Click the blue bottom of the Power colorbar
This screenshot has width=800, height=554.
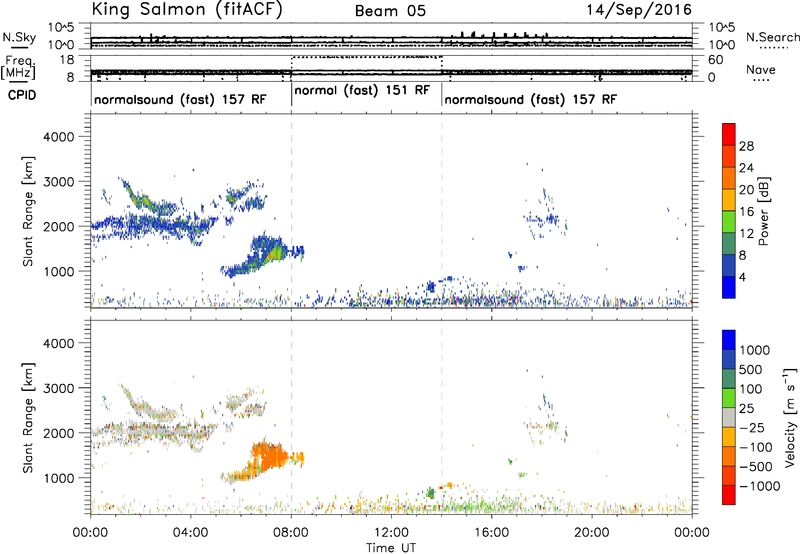pyautogui.click(x=729, y=287)
